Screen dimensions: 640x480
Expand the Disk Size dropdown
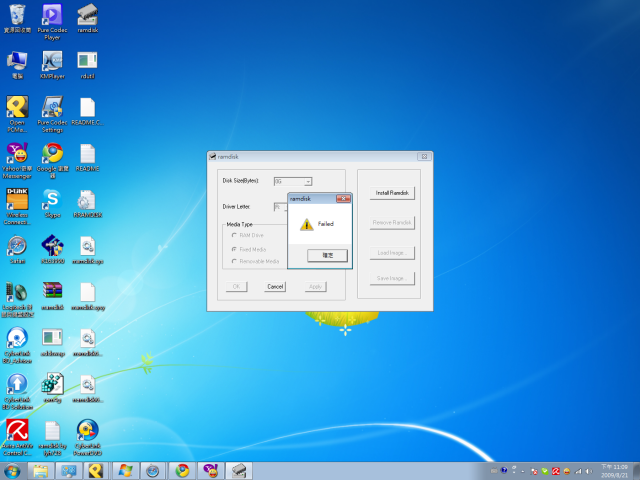pos(308,182)
